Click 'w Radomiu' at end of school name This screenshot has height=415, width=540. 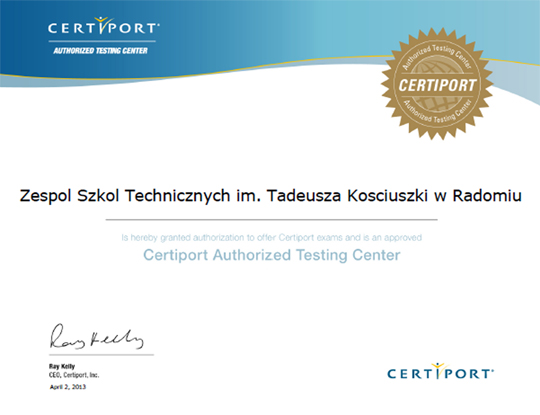tap(478, 196)
